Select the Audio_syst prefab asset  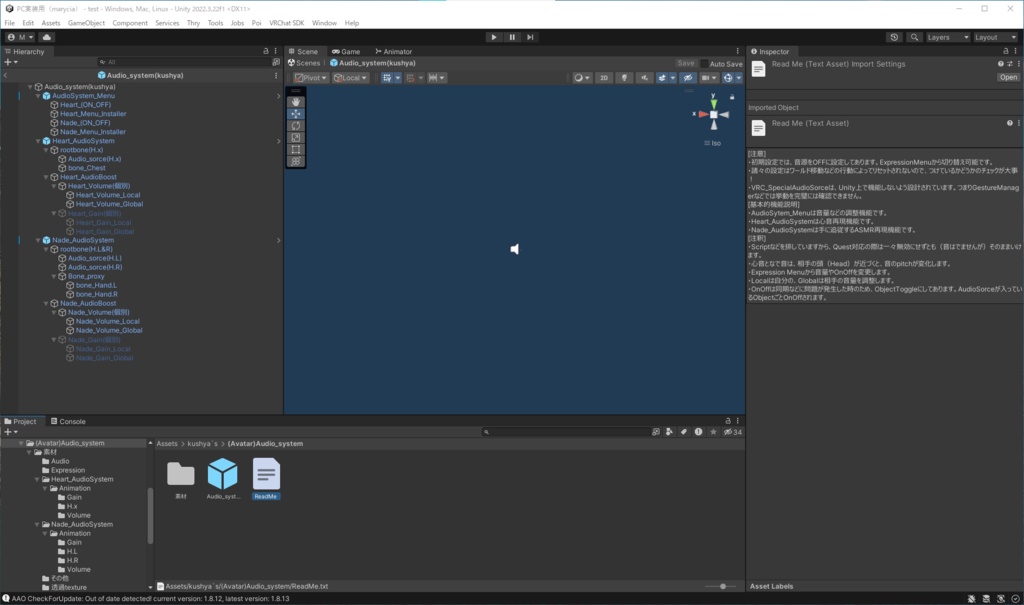point(223,474)
